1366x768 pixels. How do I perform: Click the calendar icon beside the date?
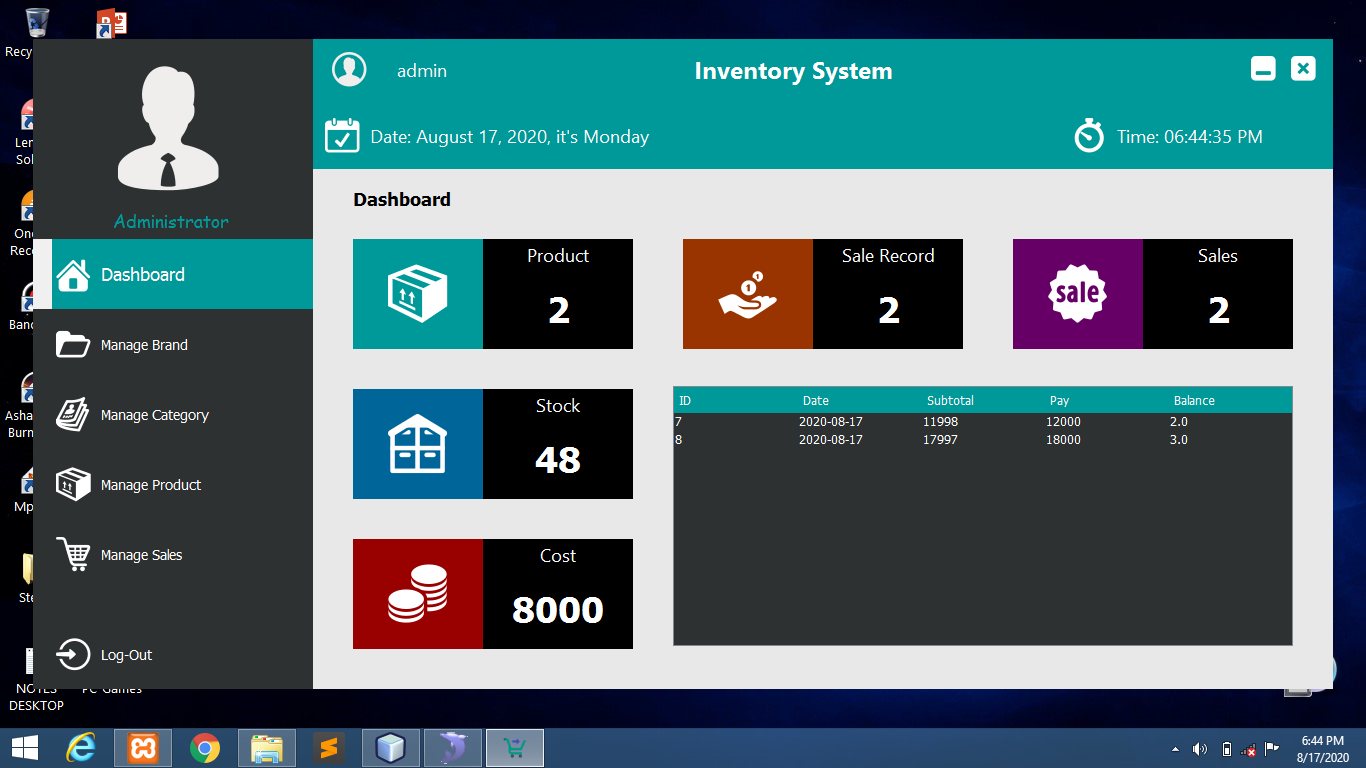(344, 136)
